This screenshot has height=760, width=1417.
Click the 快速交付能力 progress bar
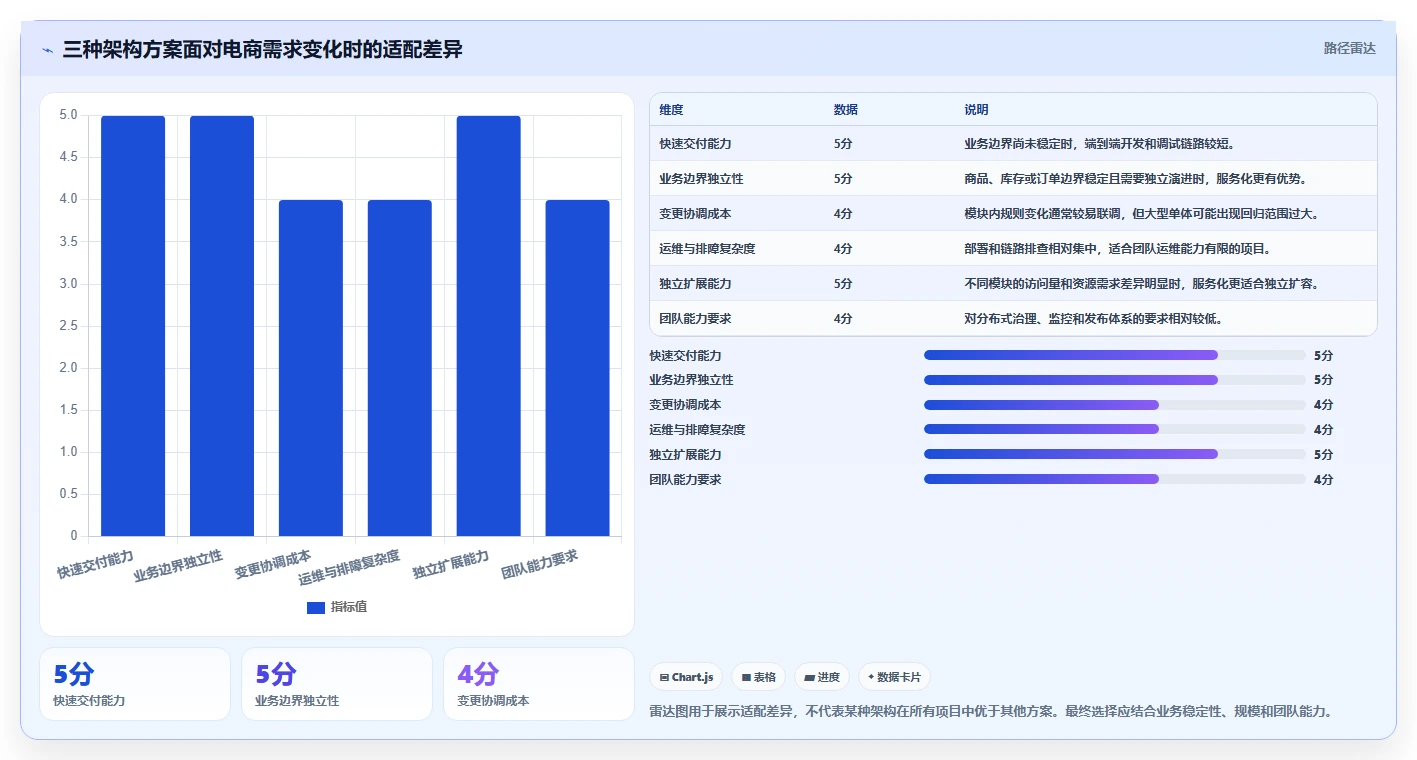tap(1114, 355)
